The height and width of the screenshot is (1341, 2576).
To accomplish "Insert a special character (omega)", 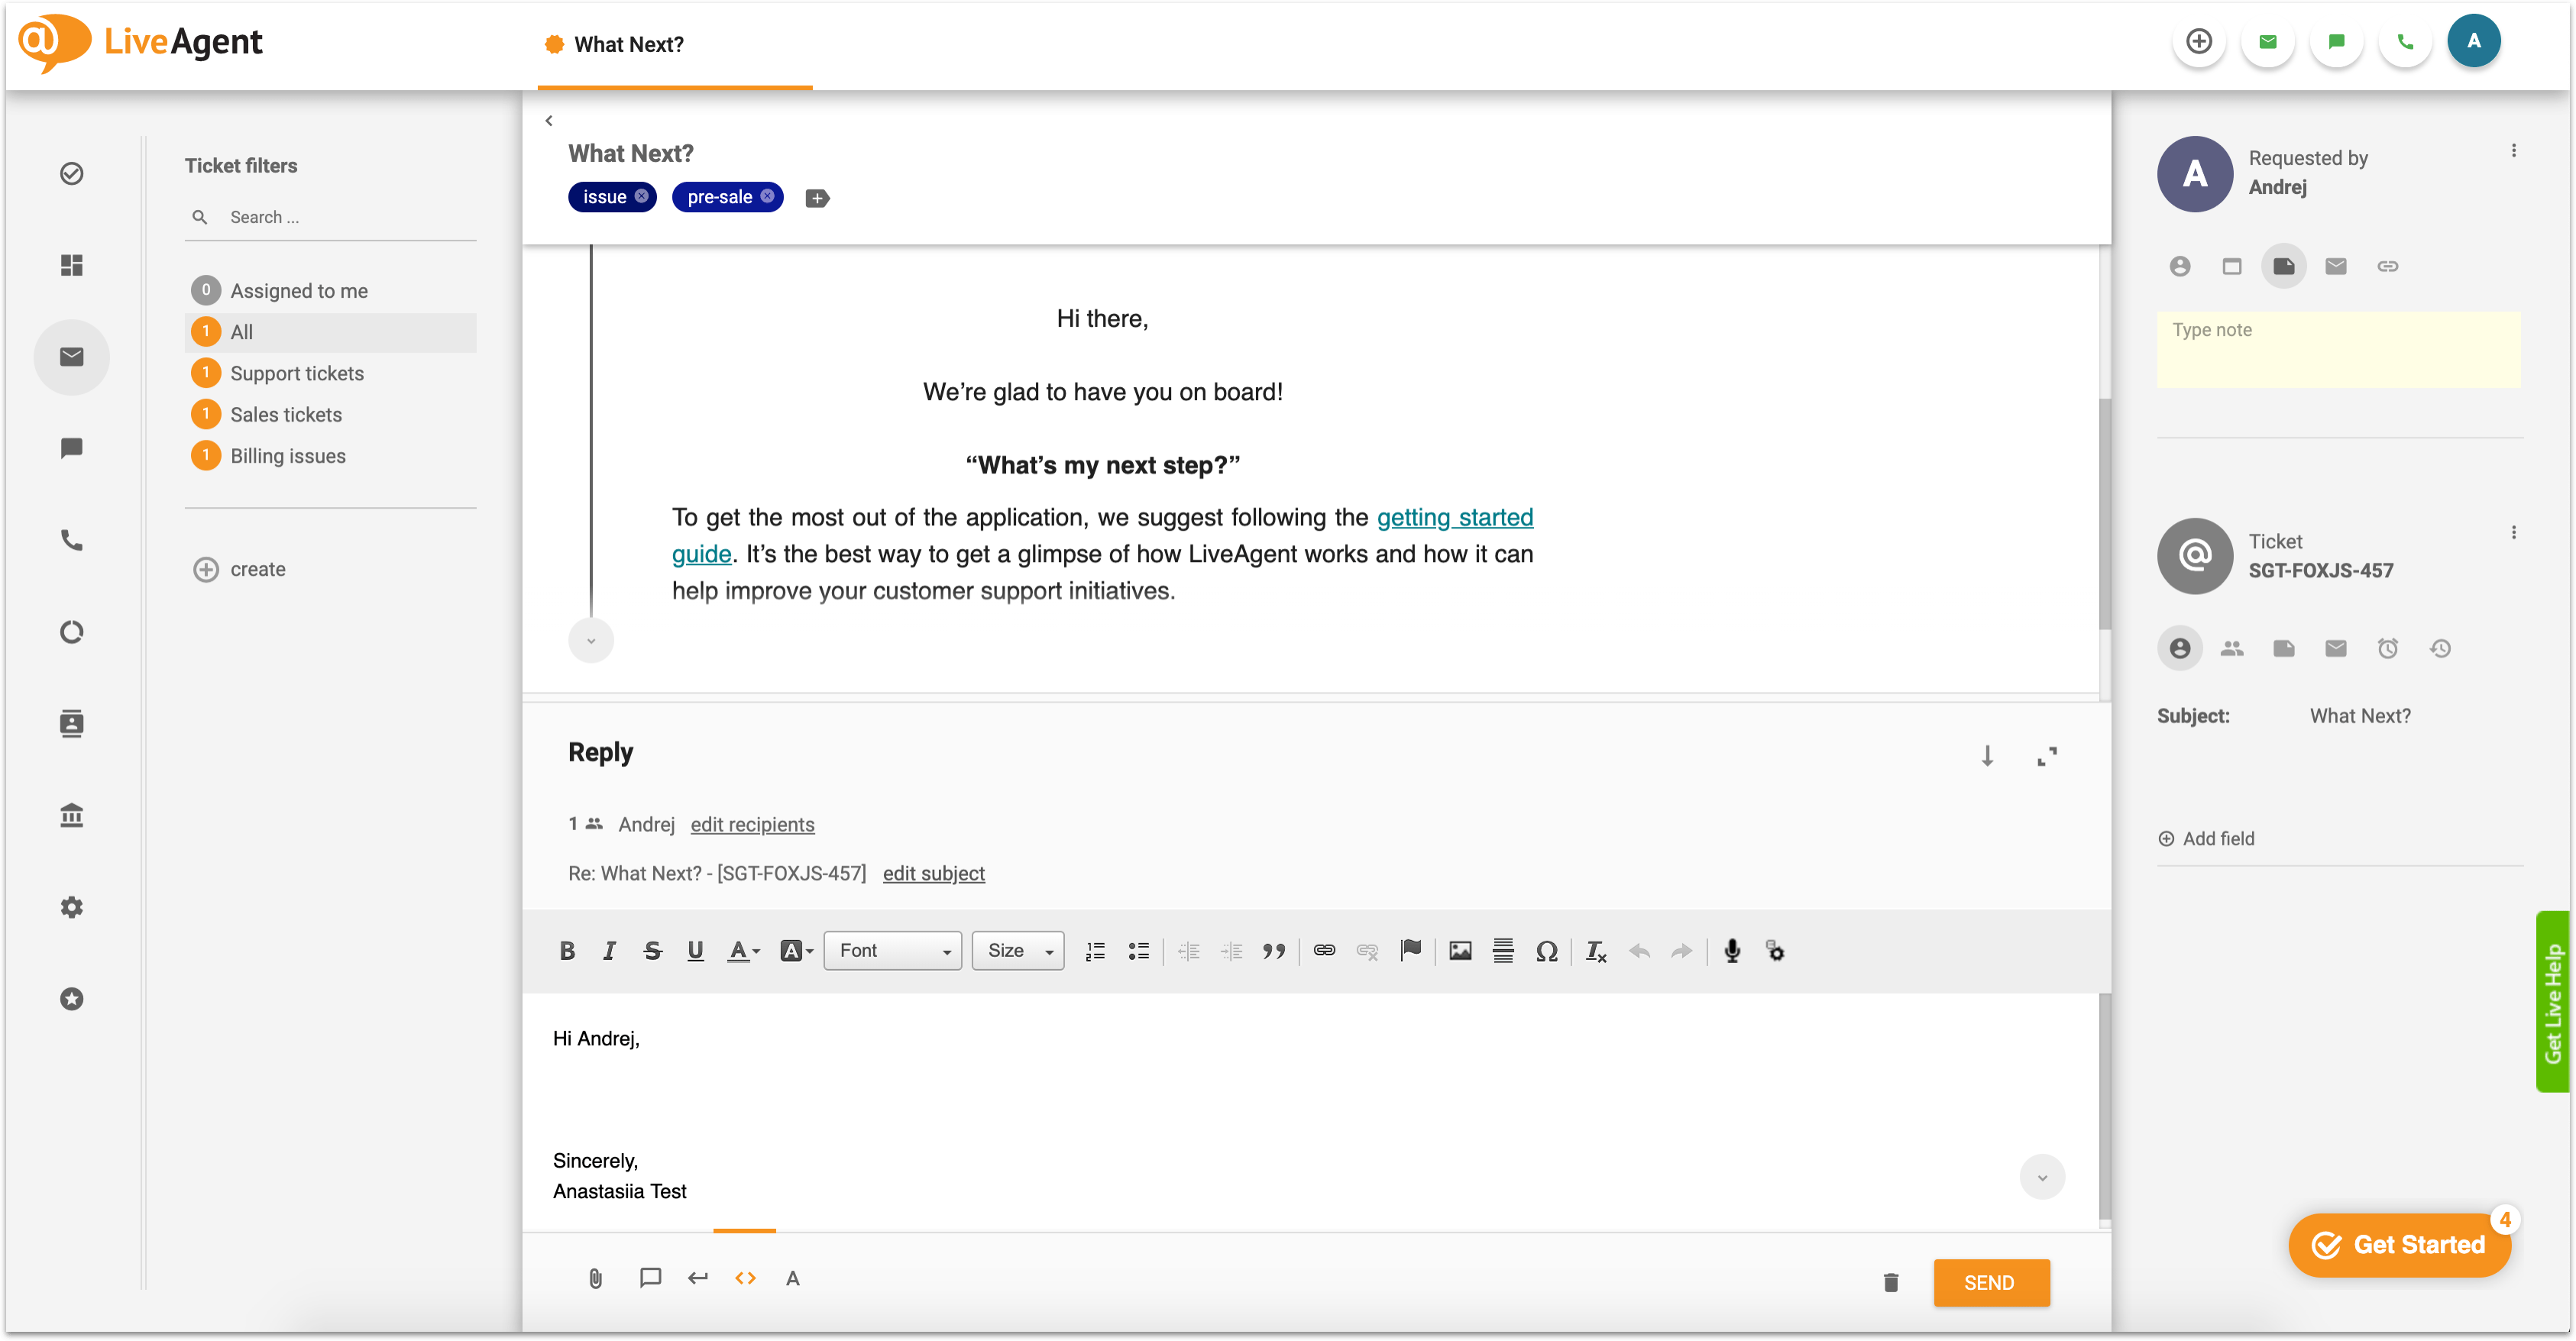I will pyautogui.click(x=1547, y=951).
